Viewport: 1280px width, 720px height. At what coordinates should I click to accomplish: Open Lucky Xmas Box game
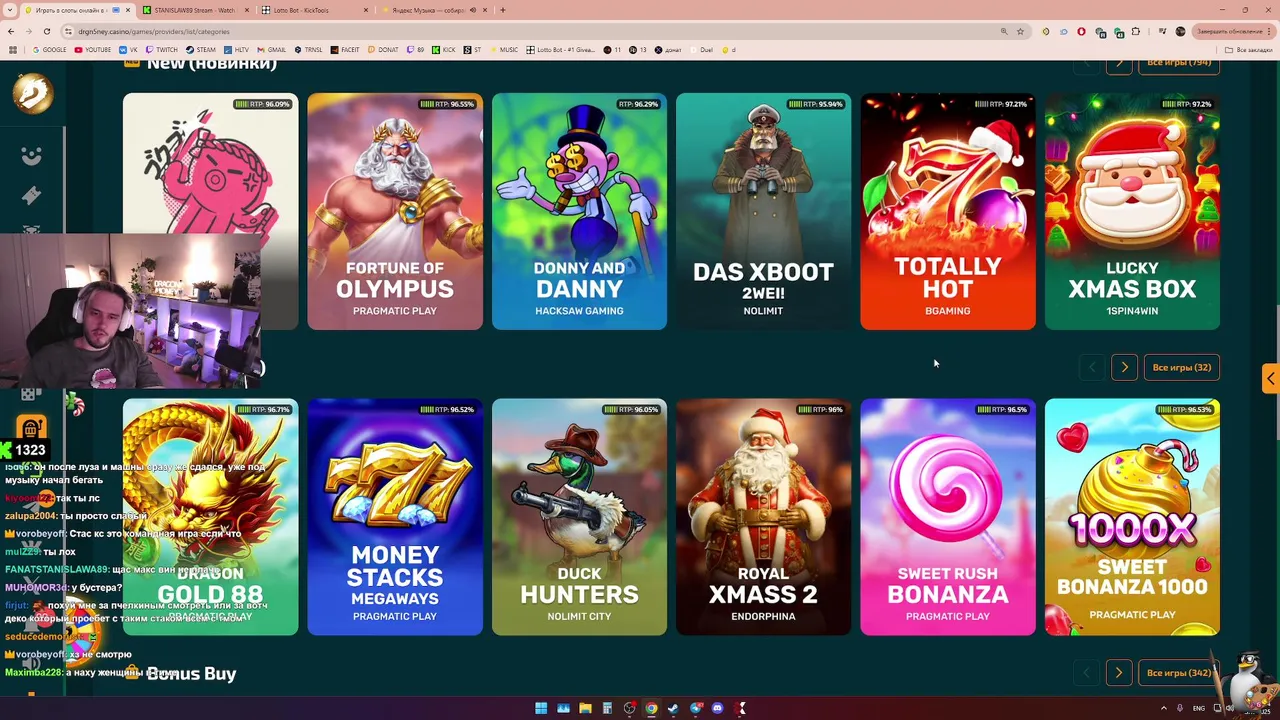coord(1132,211)
